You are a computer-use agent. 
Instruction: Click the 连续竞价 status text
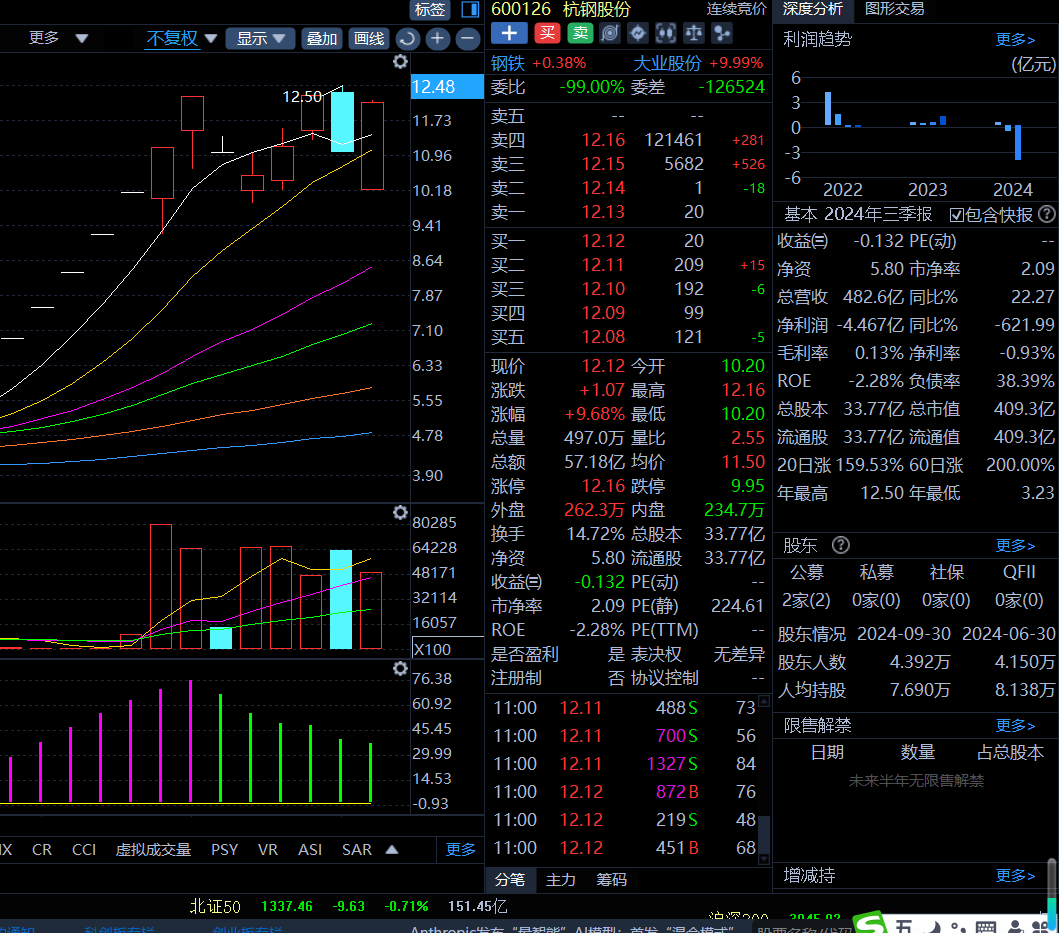[736, 9]
